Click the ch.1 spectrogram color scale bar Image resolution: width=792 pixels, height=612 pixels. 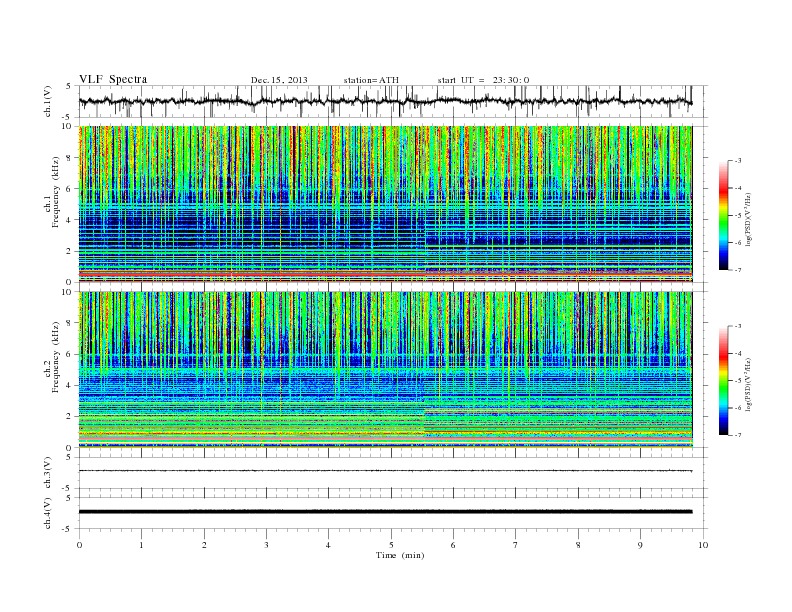[723, 215]
